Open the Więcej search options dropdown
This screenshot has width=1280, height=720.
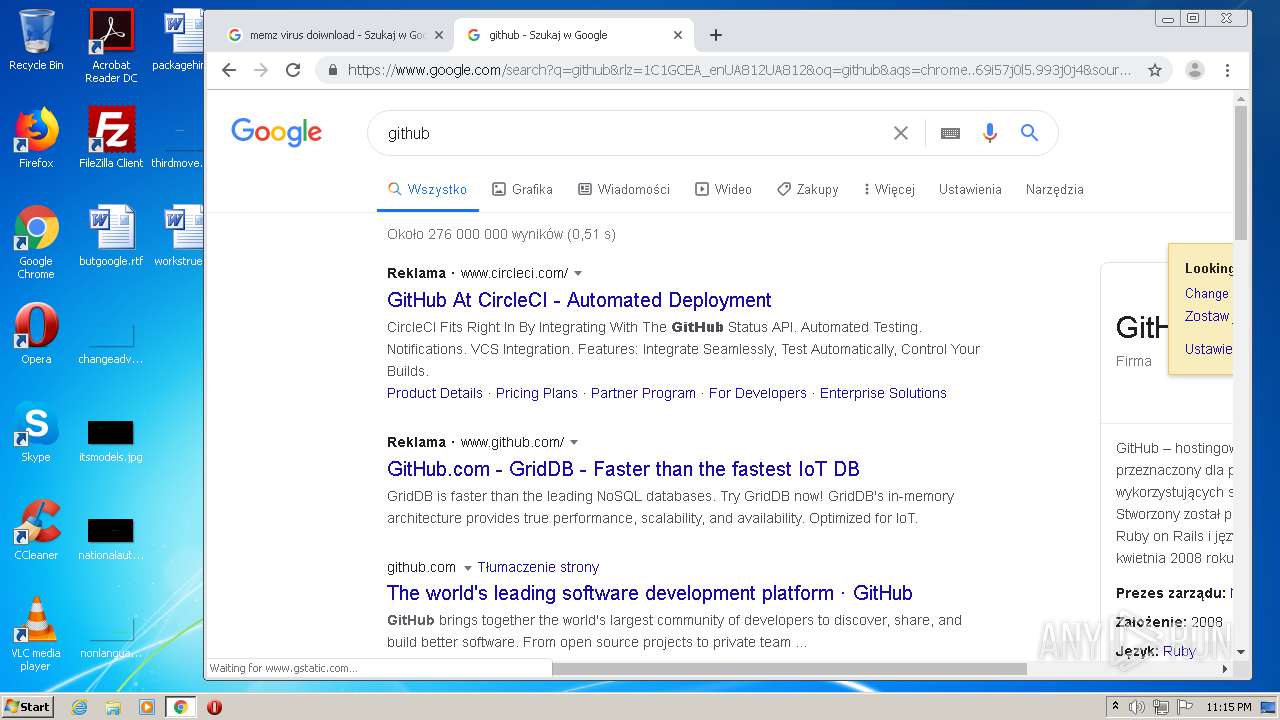(889, 189)
